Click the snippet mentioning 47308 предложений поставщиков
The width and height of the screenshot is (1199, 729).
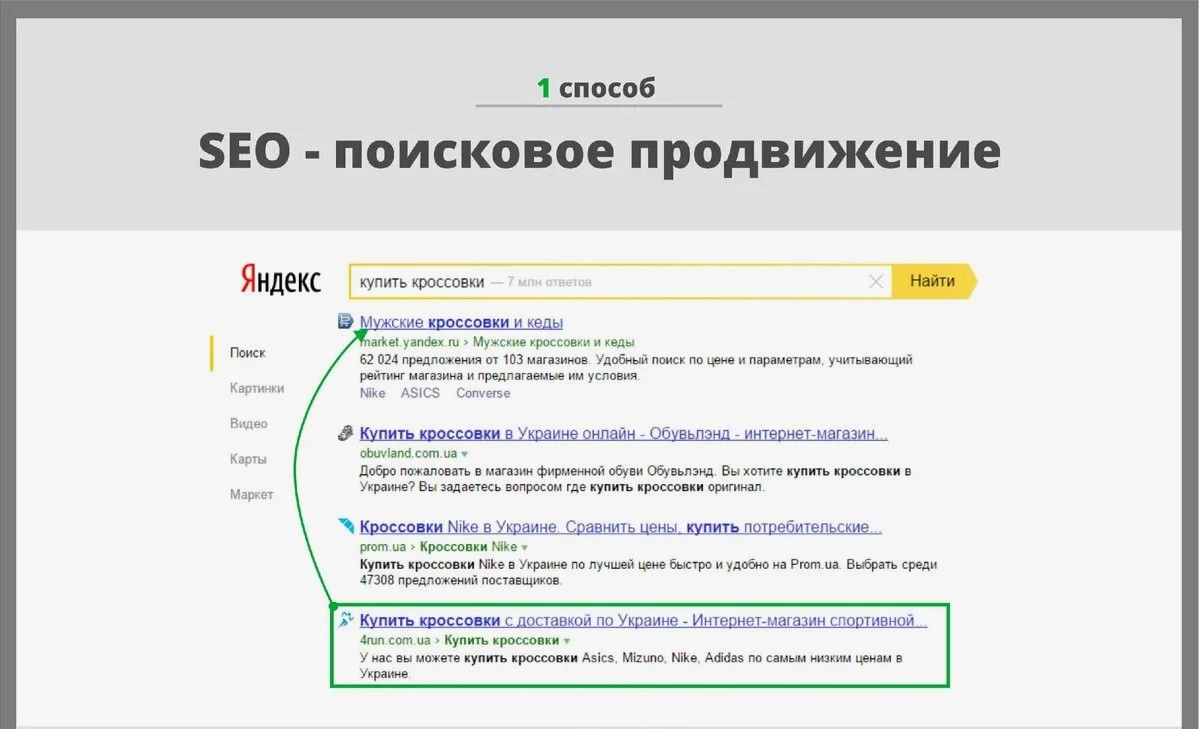648,572
